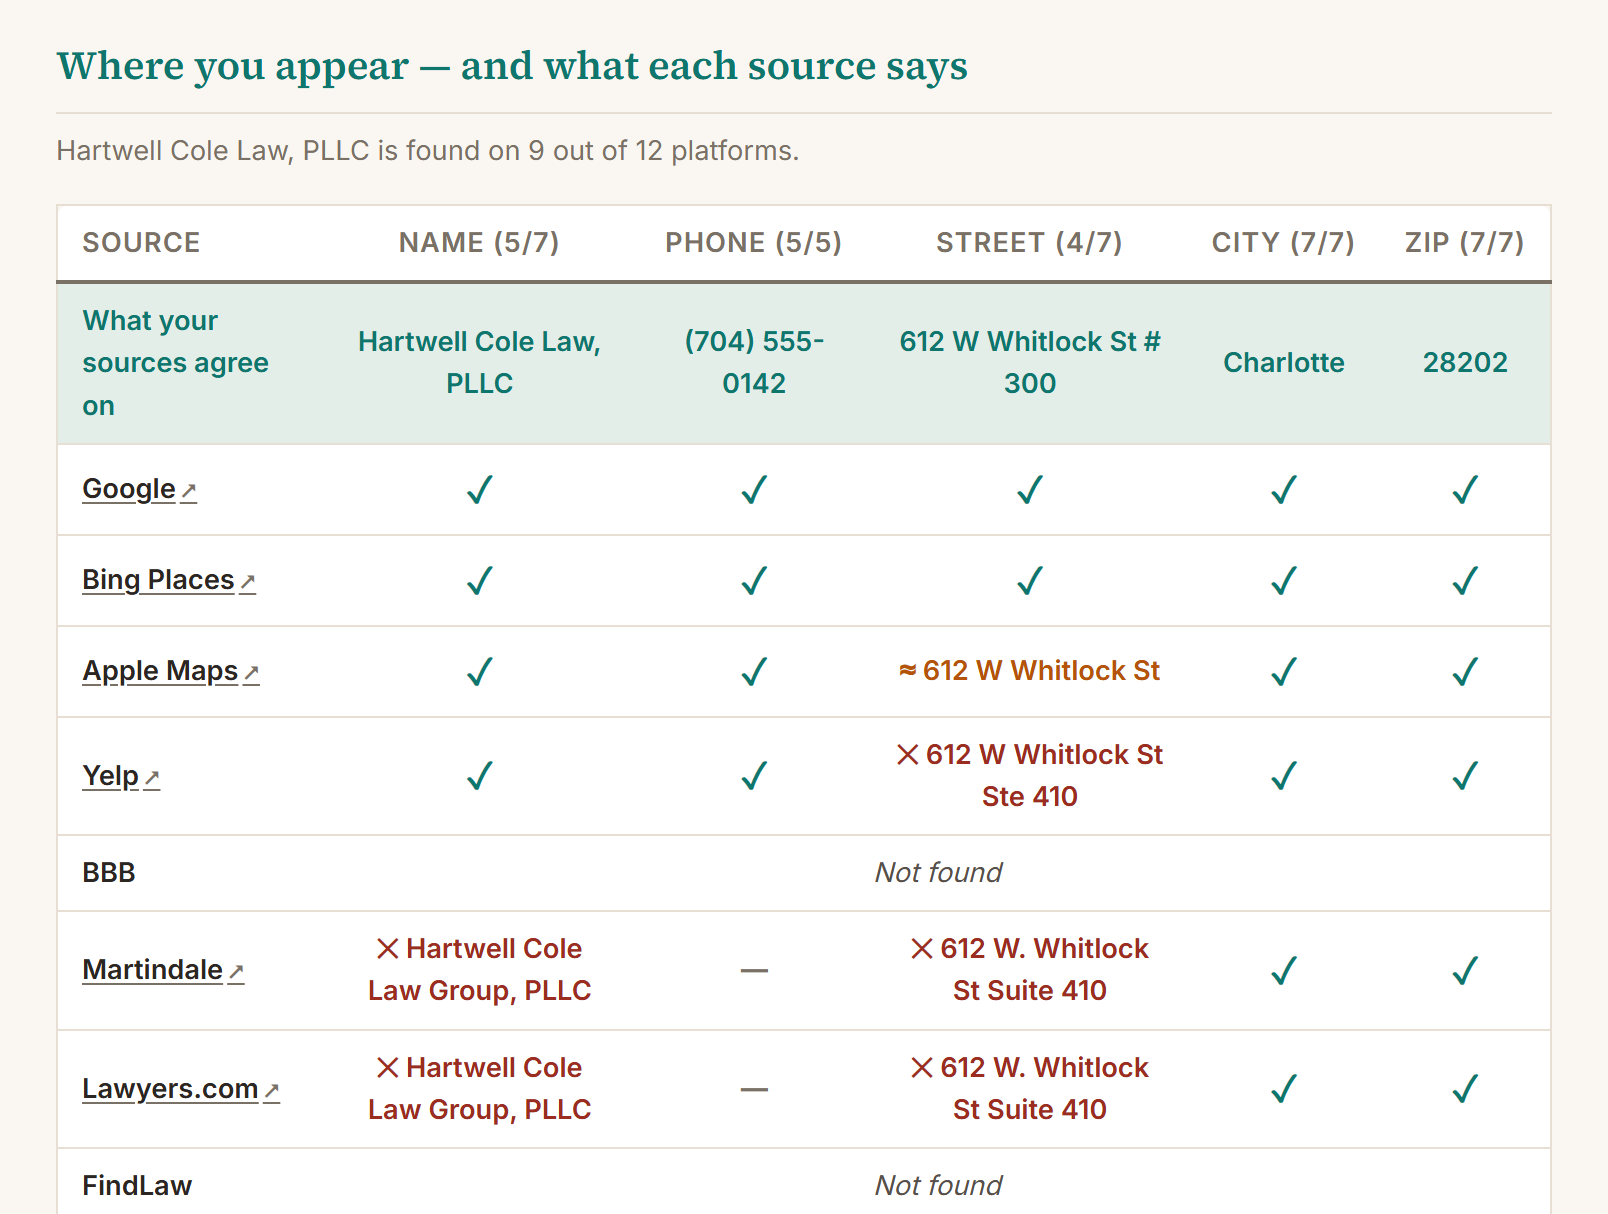Click the Martindale city checkmark
The width and height of the screenshot is (1608, 1214).
tap(1284, 971)
